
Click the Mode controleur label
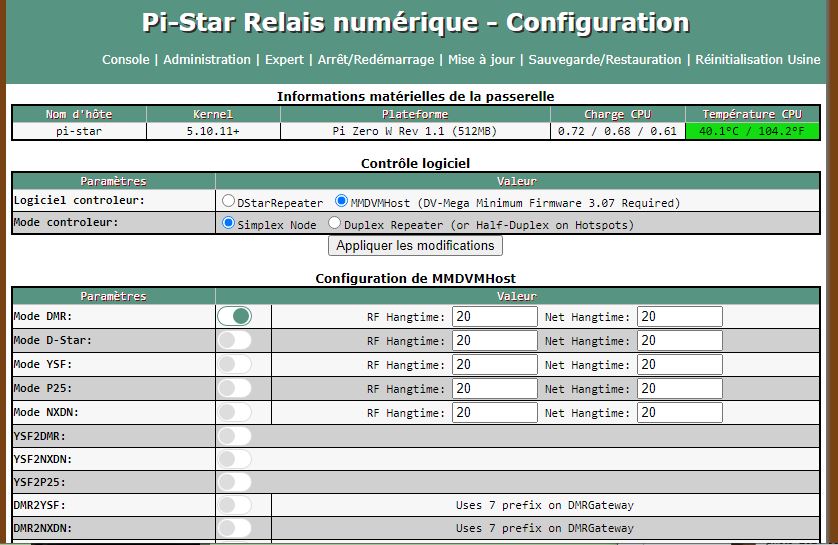(66, 222)
